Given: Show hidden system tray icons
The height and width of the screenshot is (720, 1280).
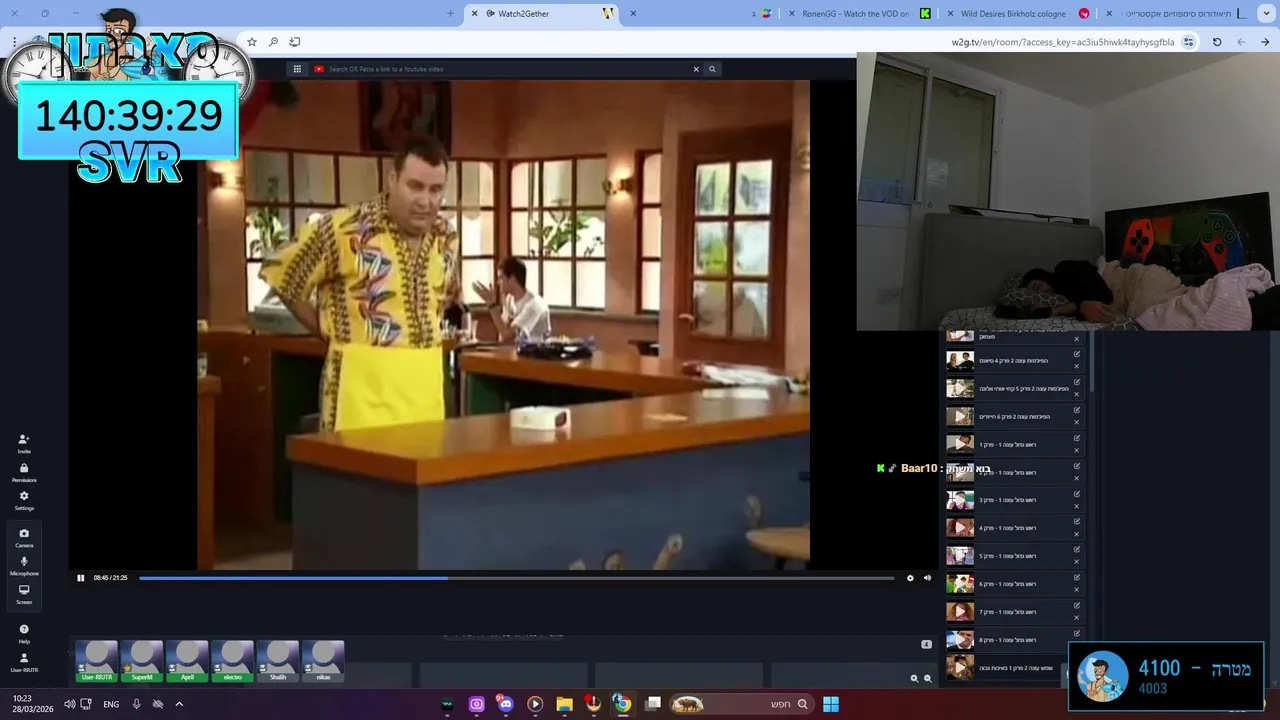Looking at the screenshot, I should coord(179,704).
